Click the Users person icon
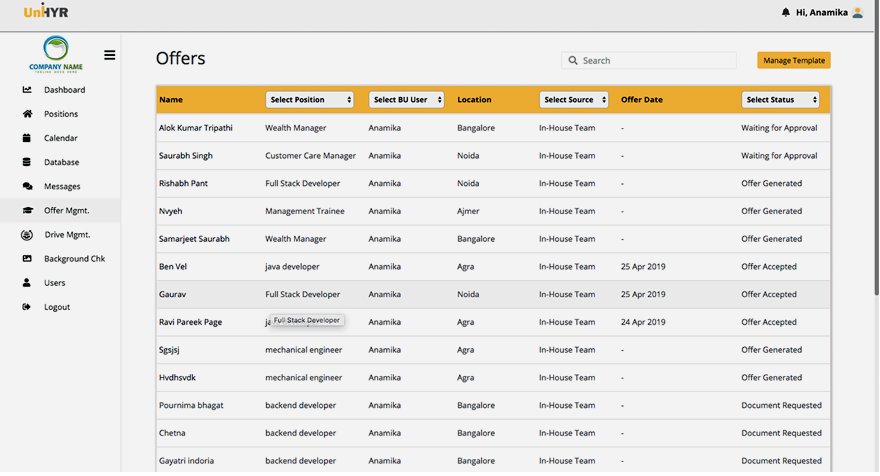Screen dimensions: 880x476 tap(26, 283)
